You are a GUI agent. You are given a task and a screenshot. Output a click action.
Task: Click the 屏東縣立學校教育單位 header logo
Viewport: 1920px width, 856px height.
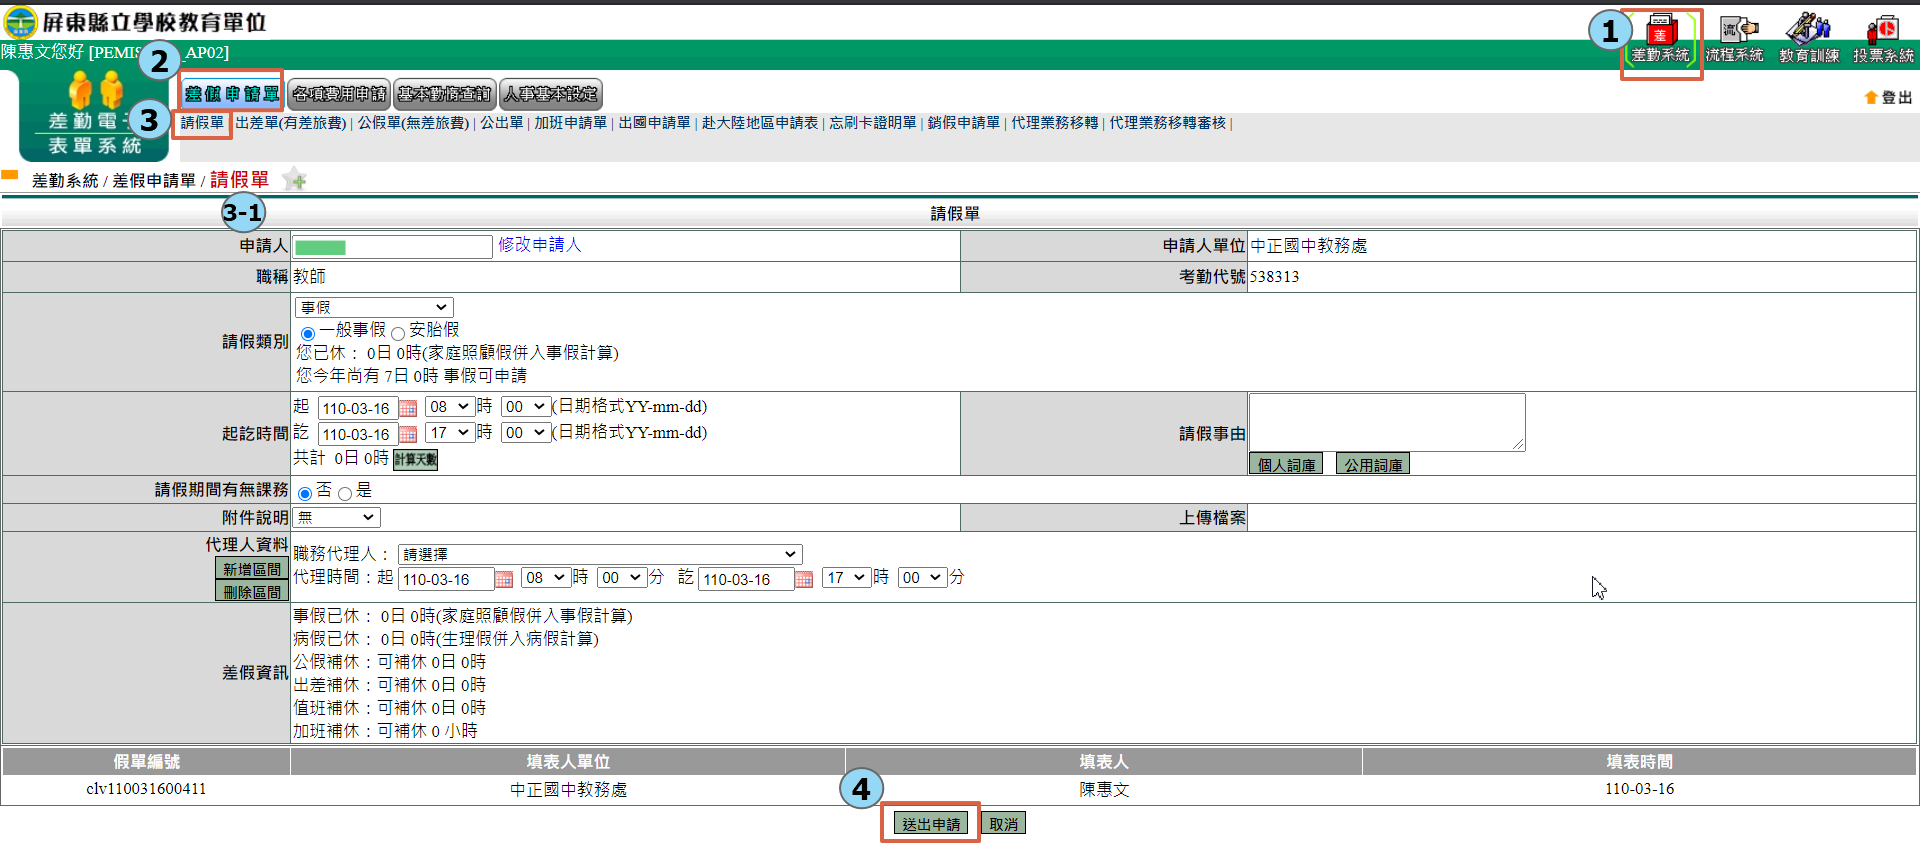click(x=135, y=22)
